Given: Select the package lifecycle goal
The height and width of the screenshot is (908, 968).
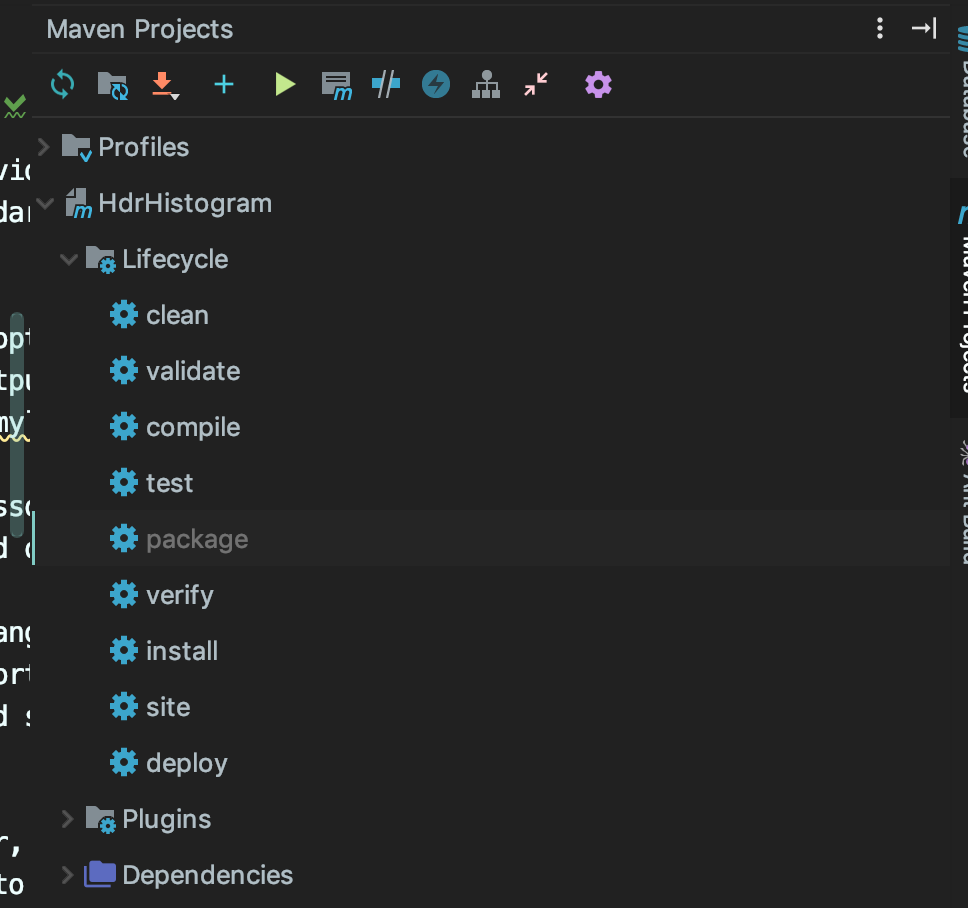Looking at the screenshot, I should pyautogui.click(x=197, y=540).
